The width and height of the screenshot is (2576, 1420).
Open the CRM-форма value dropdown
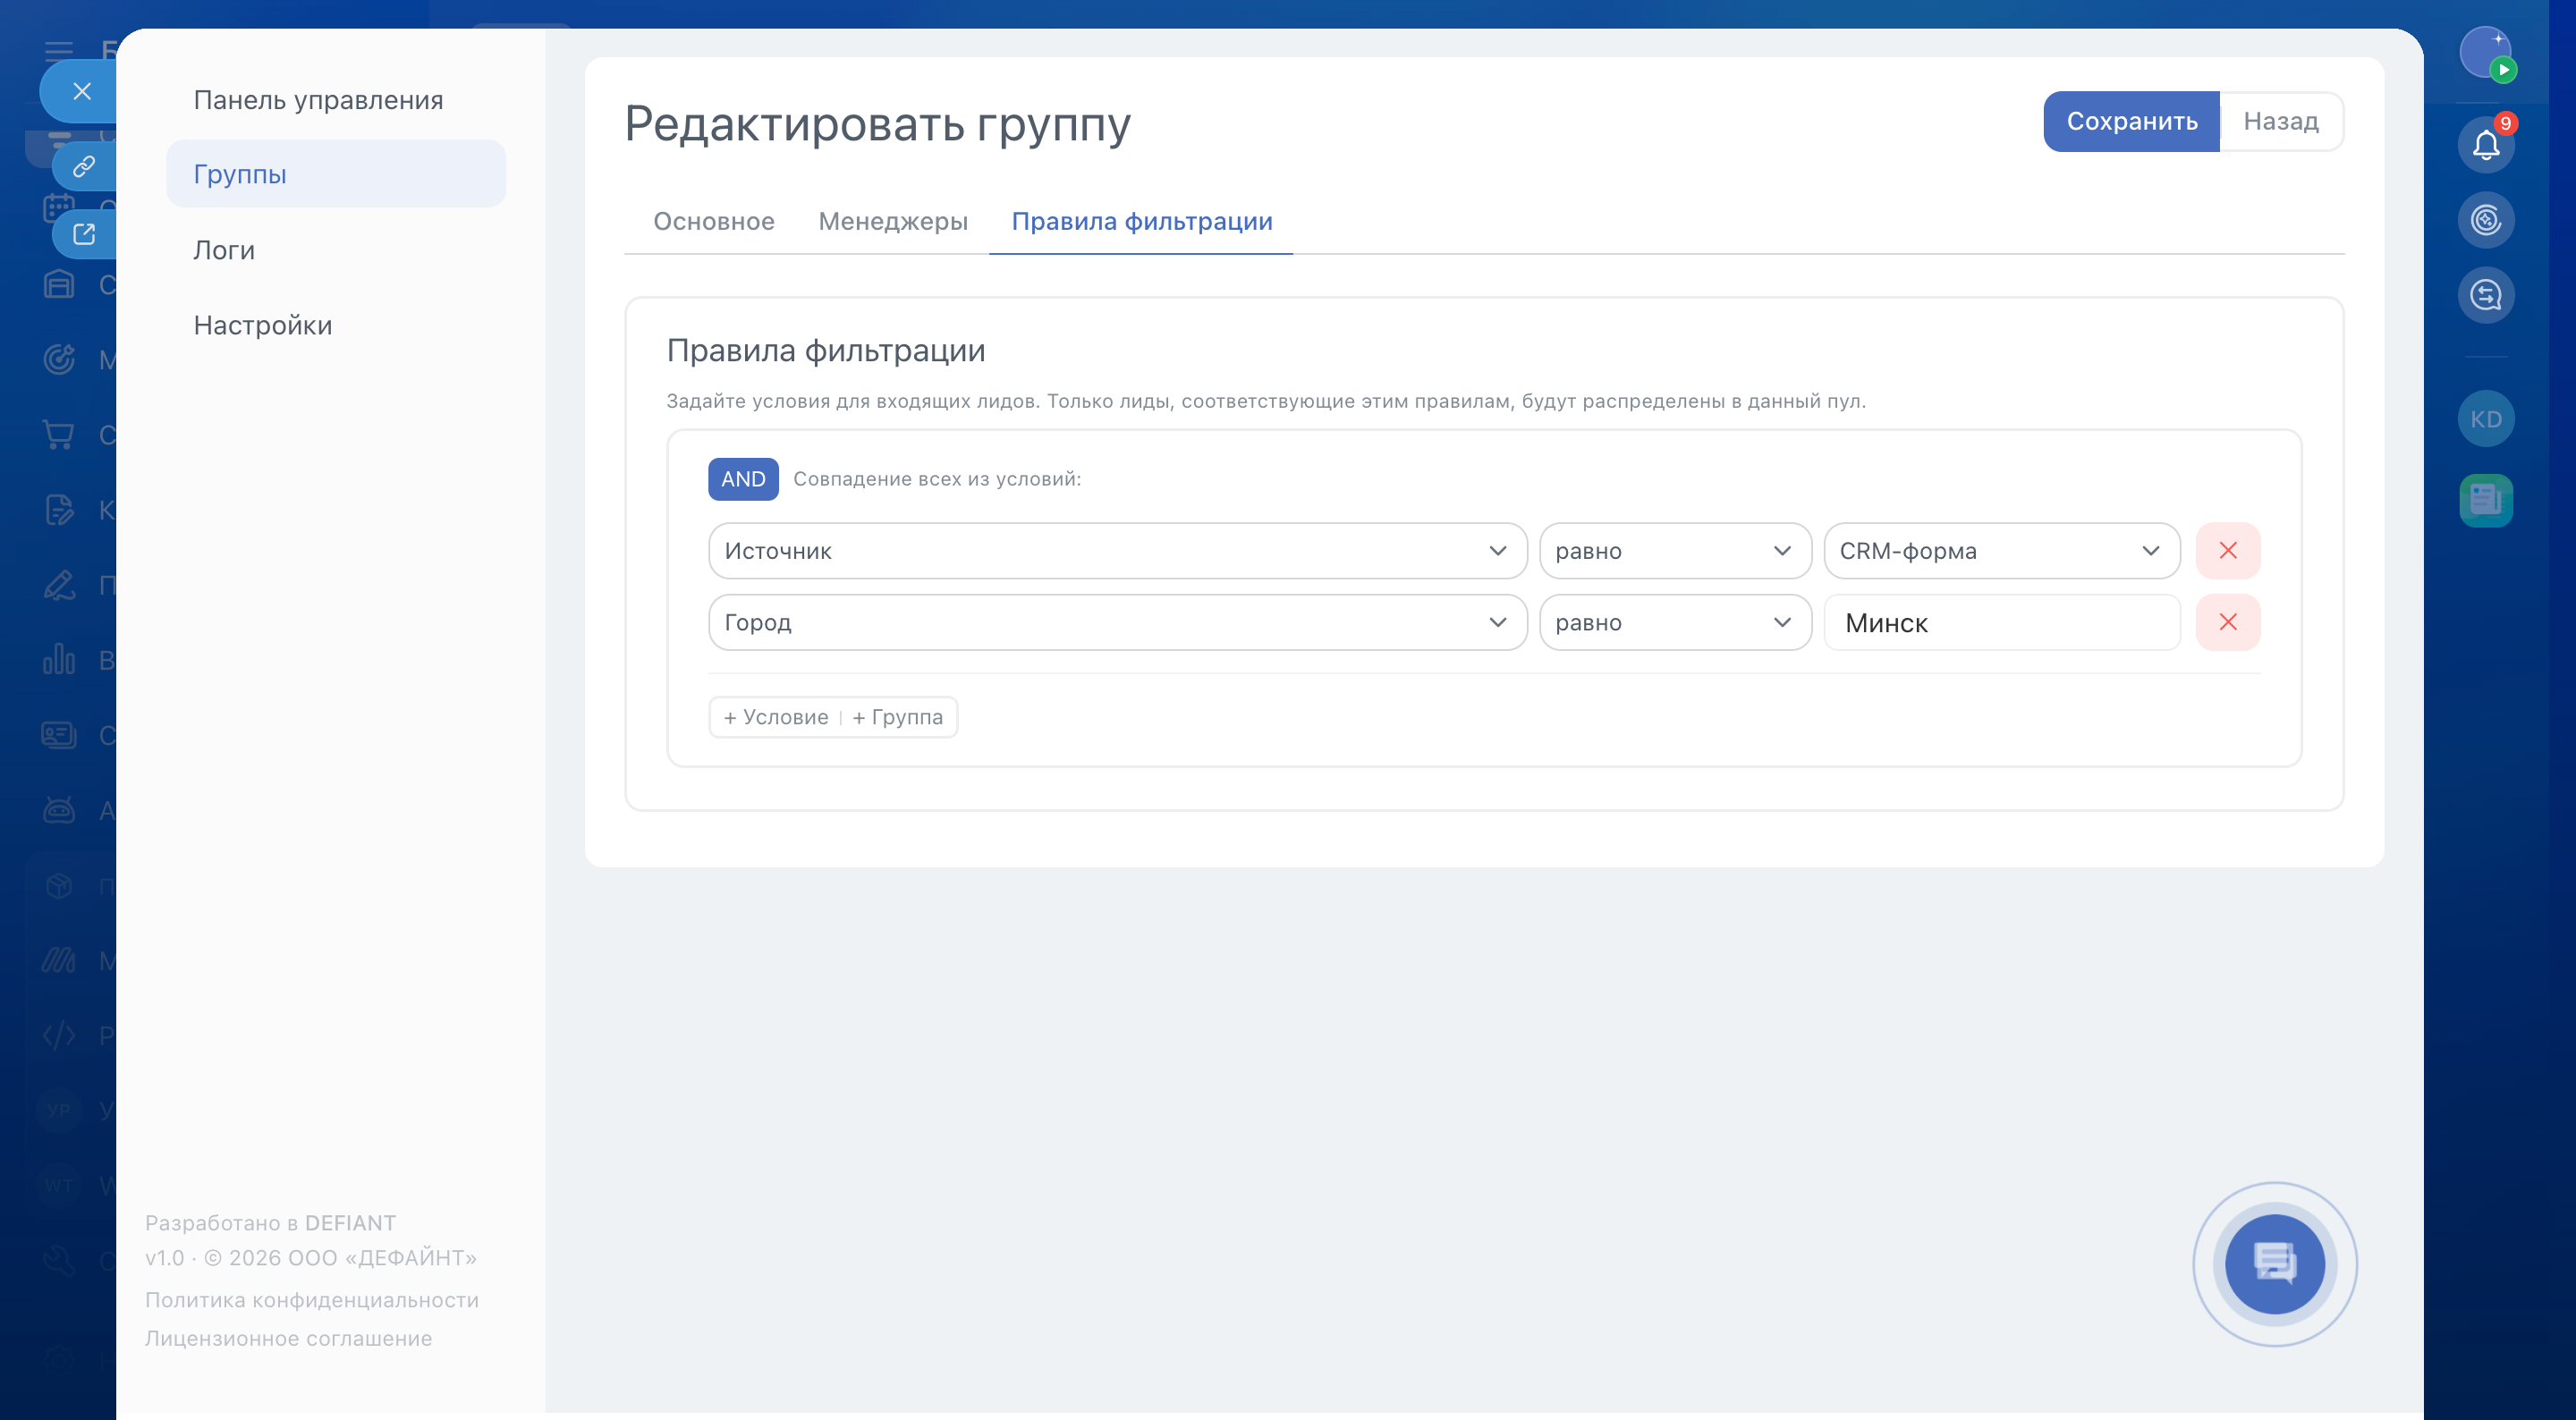[2000, 550]
